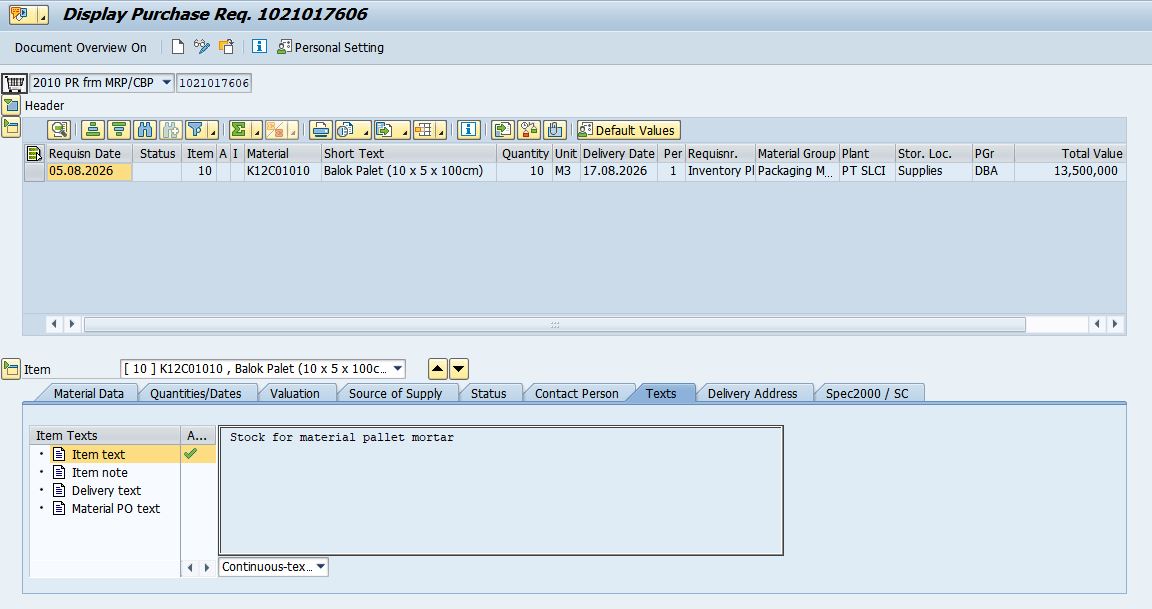The width and height of the screenshot is (1152, 609).
Task: Click the Create new document icon
Action: 178,47
